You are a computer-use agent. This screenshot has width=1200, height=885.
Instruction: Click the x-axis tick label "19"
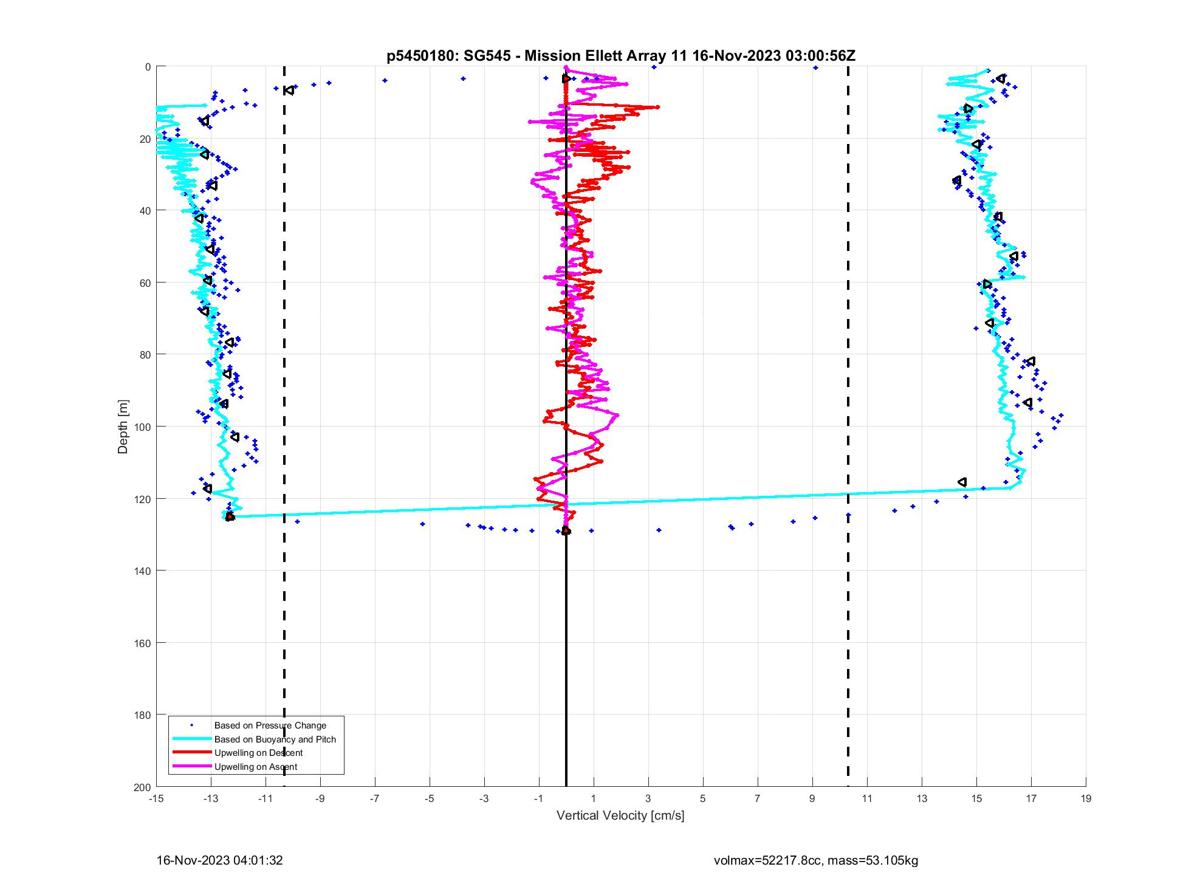point(1086,799)
